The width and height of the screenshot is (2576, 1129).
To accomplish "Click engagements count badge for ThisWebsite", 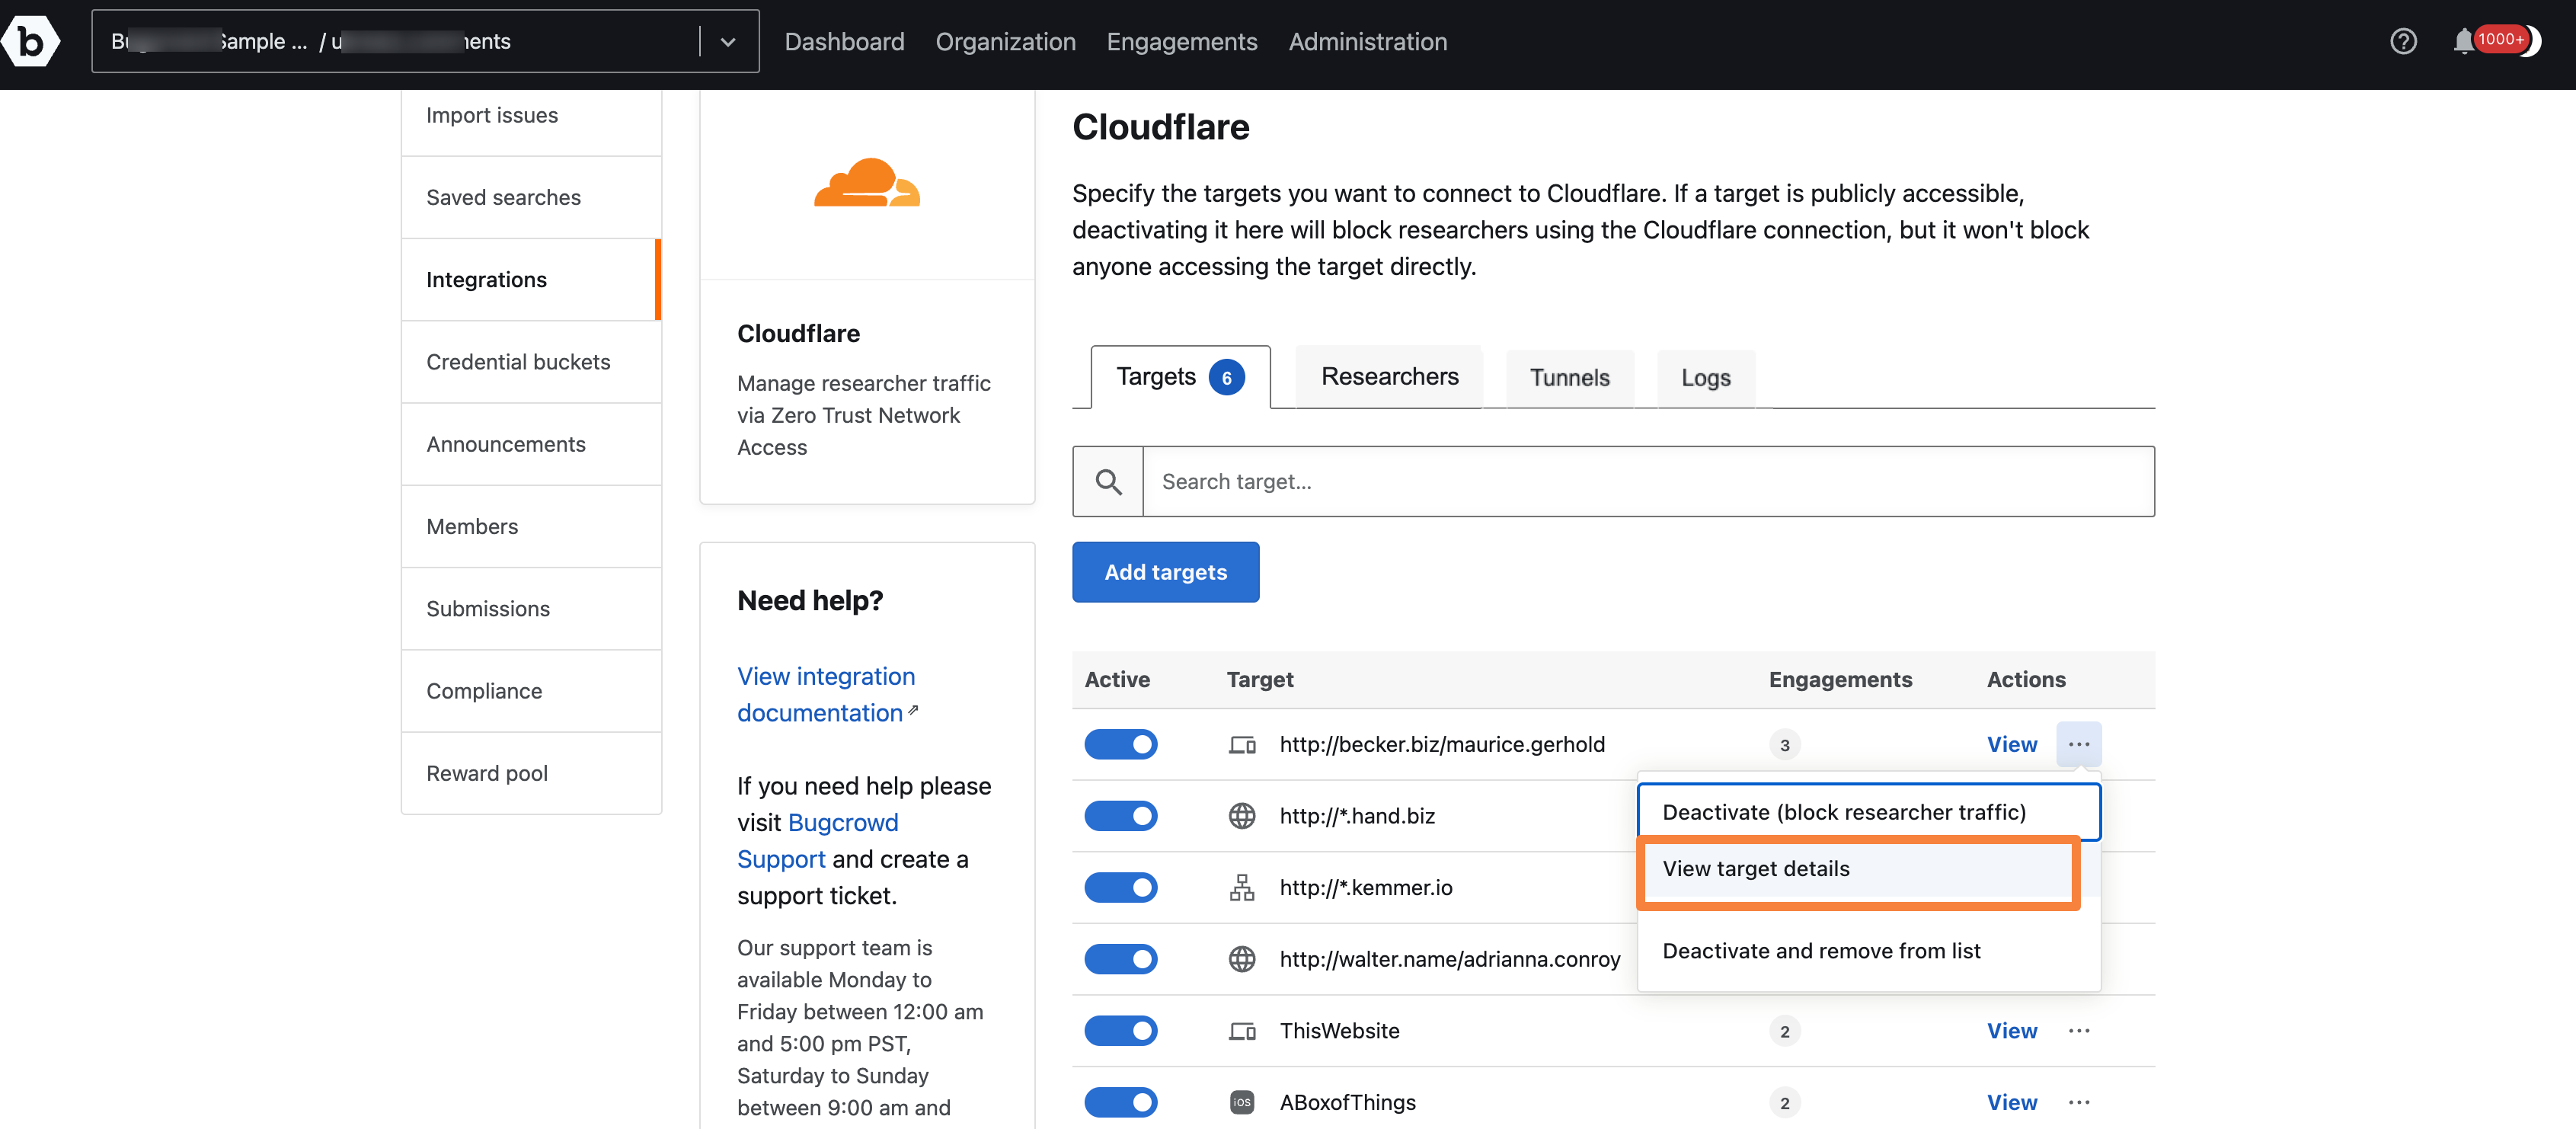I will (1784, 1031).
